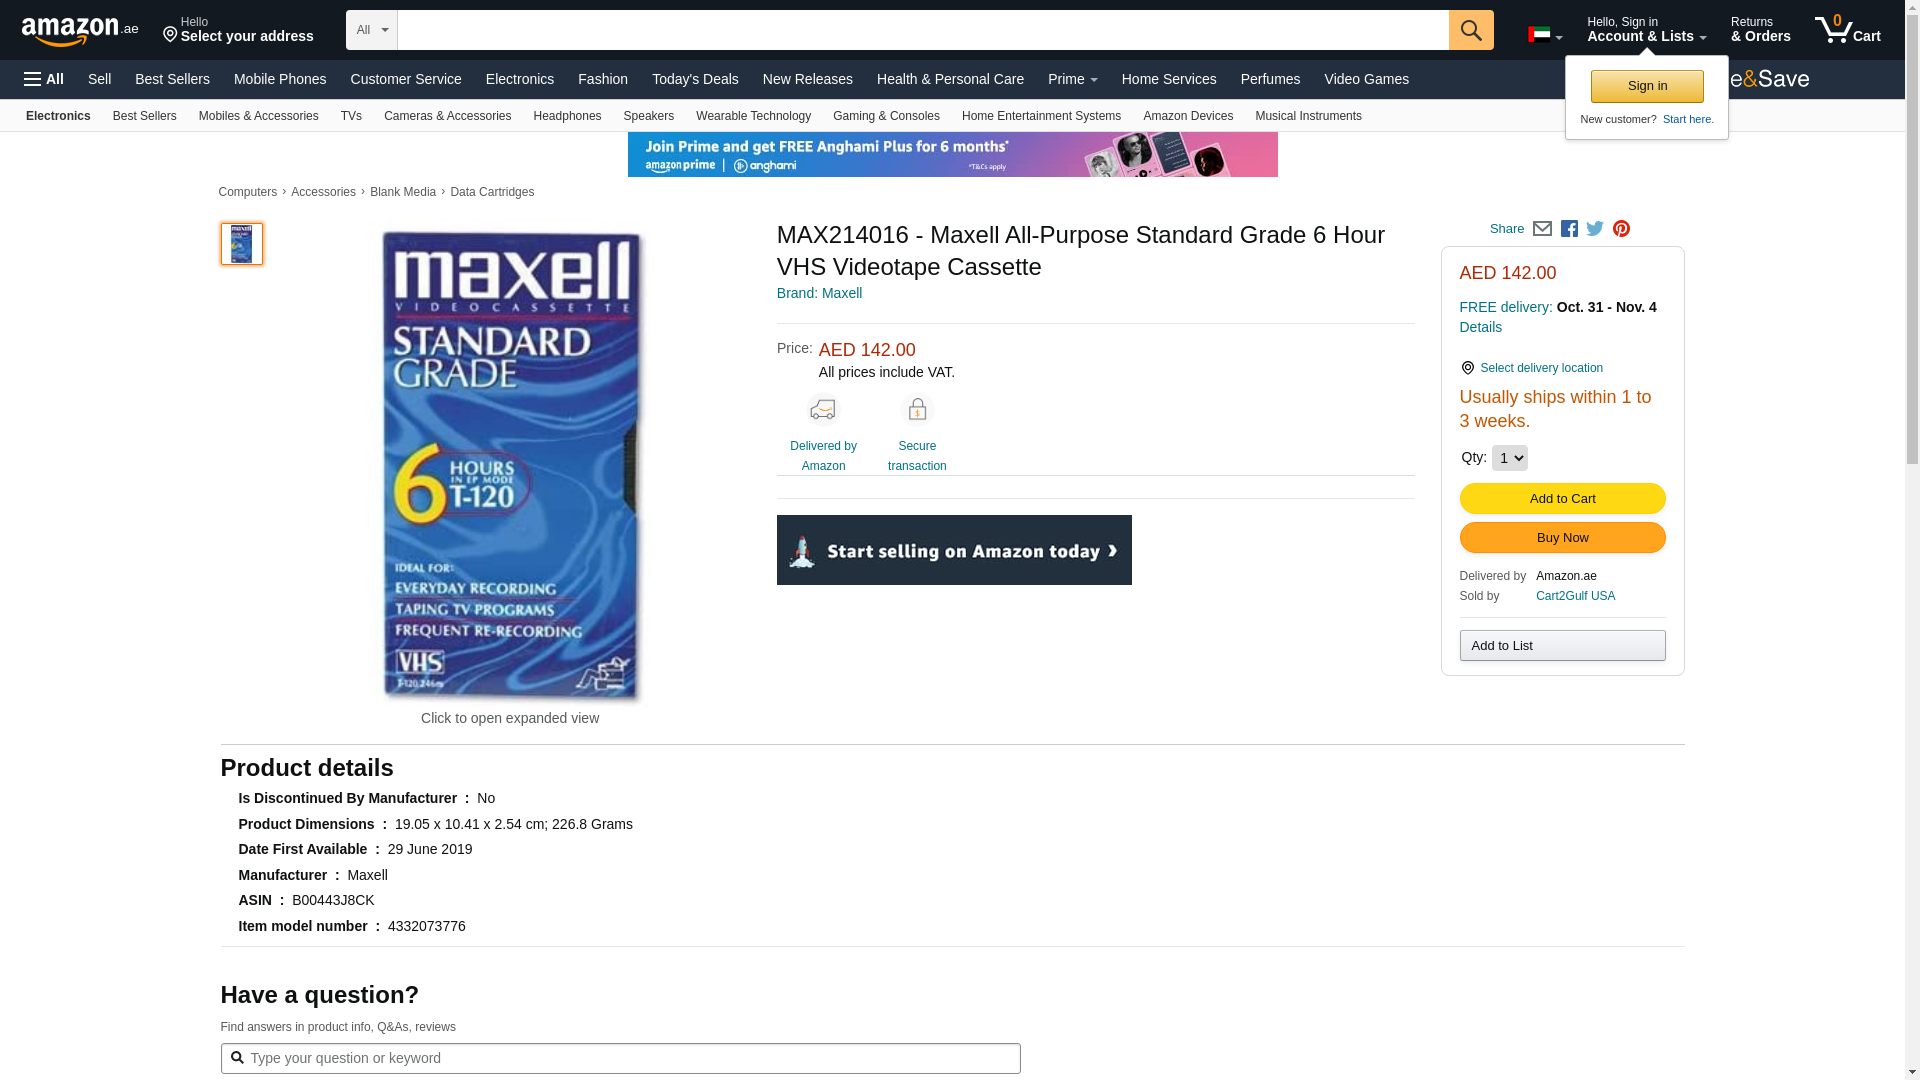Open the Cart2Gulf USA seller link
1920x1080 pixels.
(x=1575, y=596)
